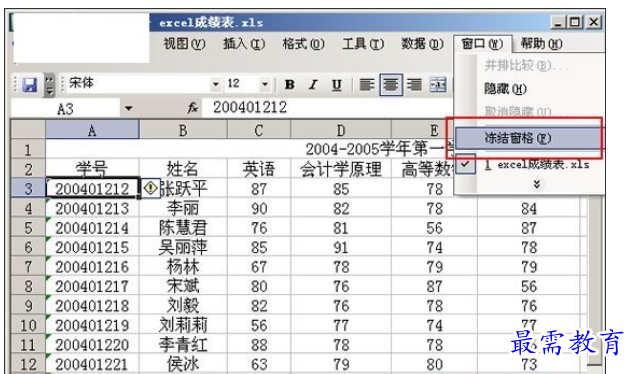
Task: Click the Save icon in the toolbar
Action: [x=29, y=85]
